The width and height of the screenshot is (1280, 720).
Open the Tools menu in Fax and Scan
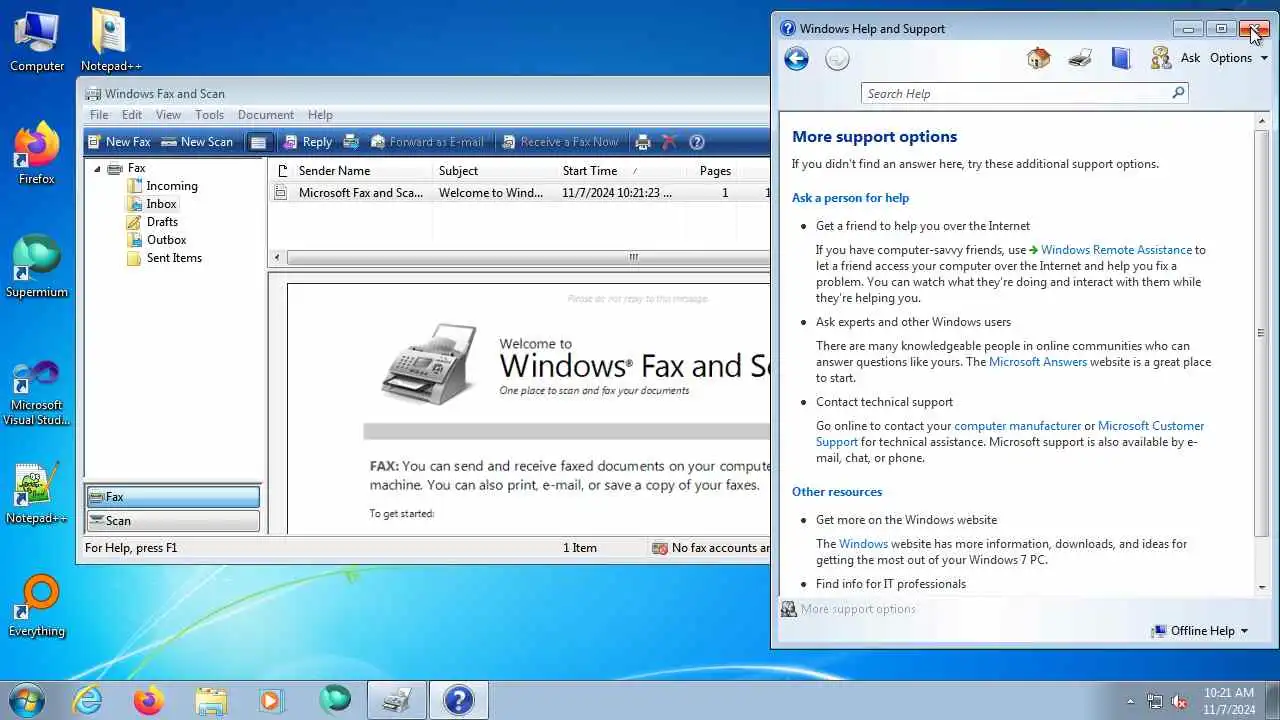[x=209, y=115]
